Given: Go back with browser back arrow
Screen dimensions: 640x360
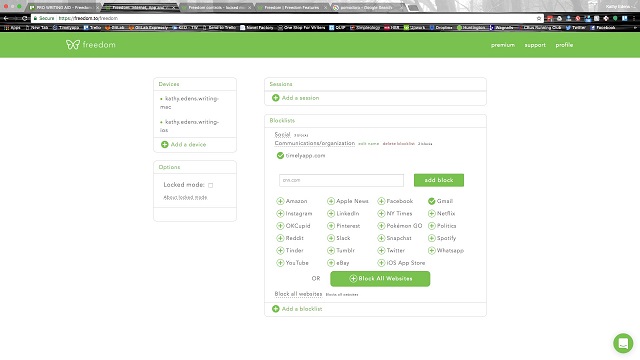Looking at the screenshot, I should (6, 18).
